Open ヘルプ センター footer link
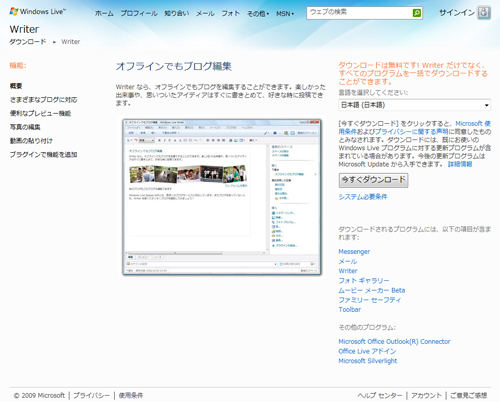The height and width of the screenshot is (402, 500). 380,395
